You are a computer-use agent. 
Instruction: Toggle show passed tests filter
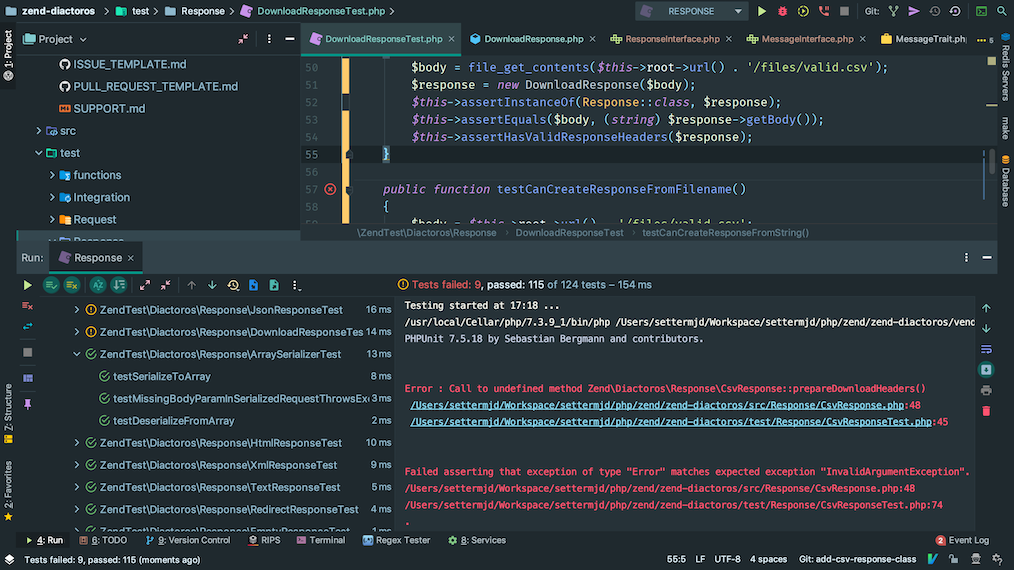pyautogui.click(x=51, y=285)
